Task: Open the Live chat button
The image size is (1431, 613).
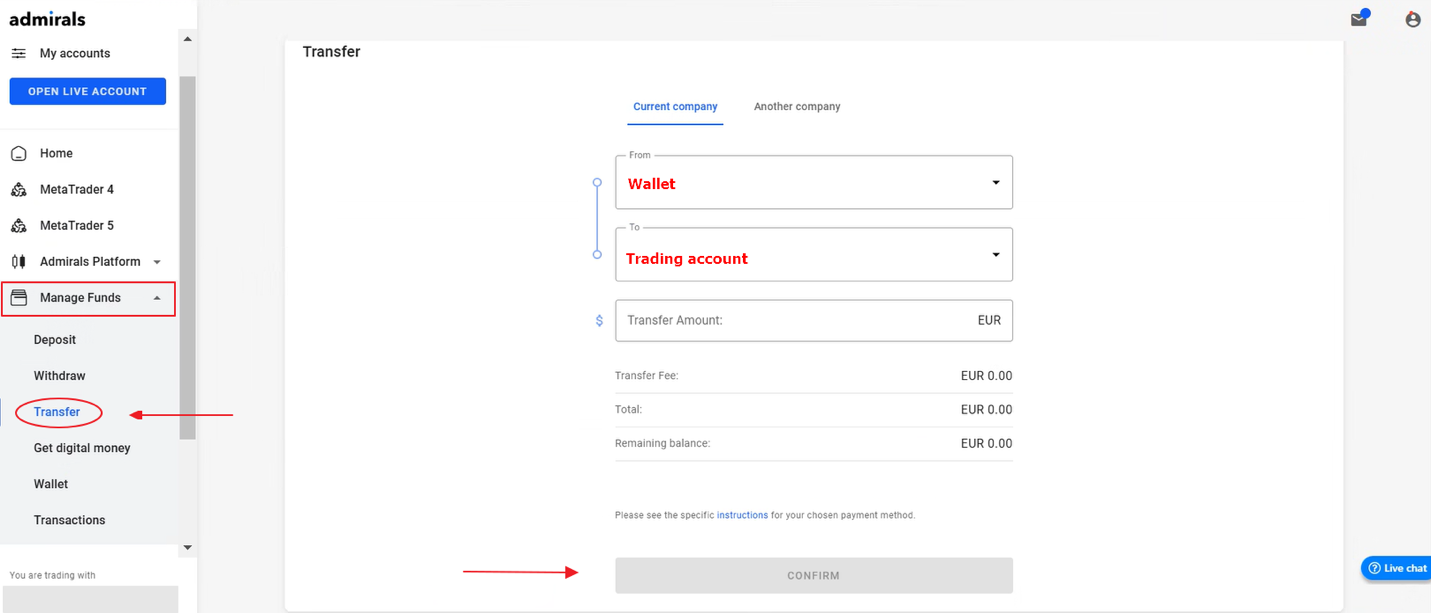Action: coord(1397,568)
